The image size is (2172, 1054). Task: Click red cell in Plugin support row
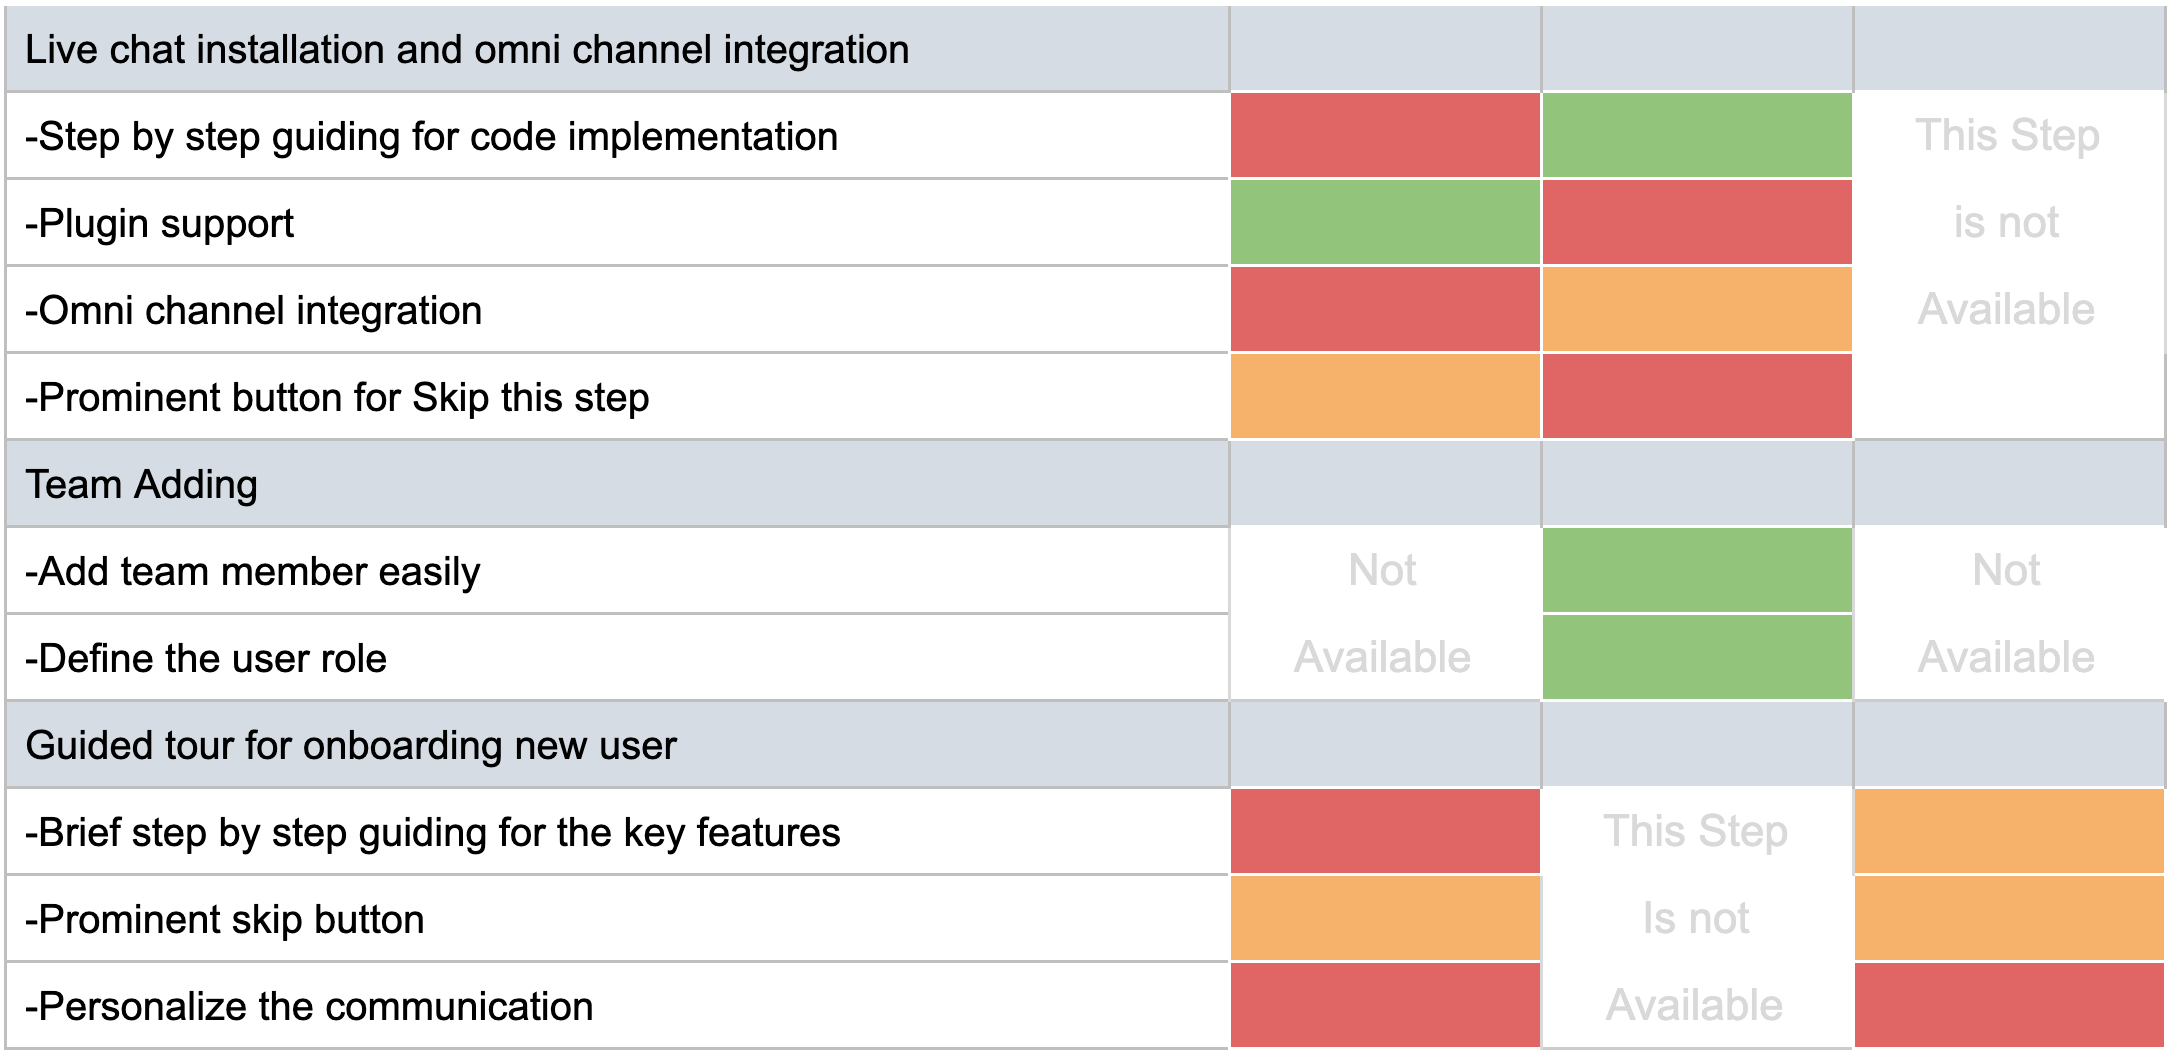point(1696,223)
